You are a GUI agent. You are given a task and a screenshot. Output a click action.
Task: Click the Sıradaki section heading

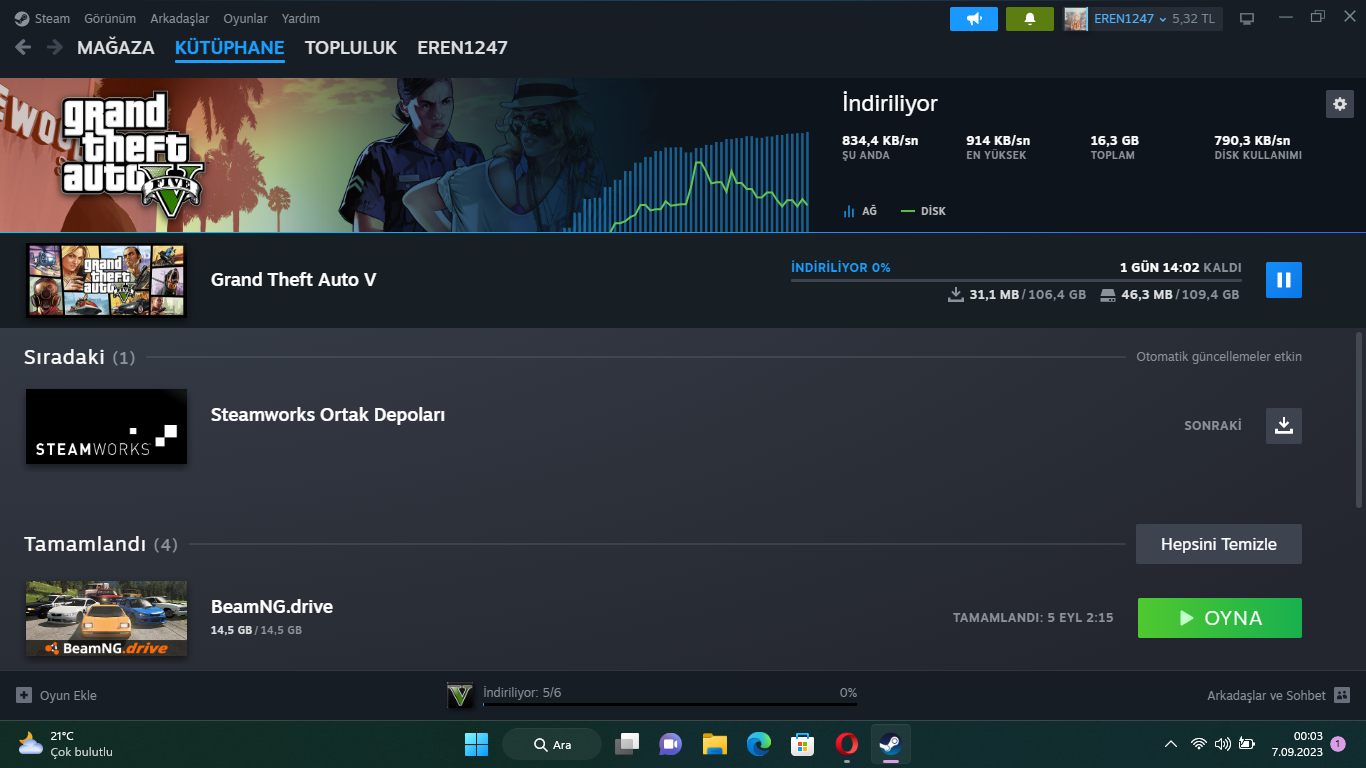pyautogui.click(x=64, y=357)
